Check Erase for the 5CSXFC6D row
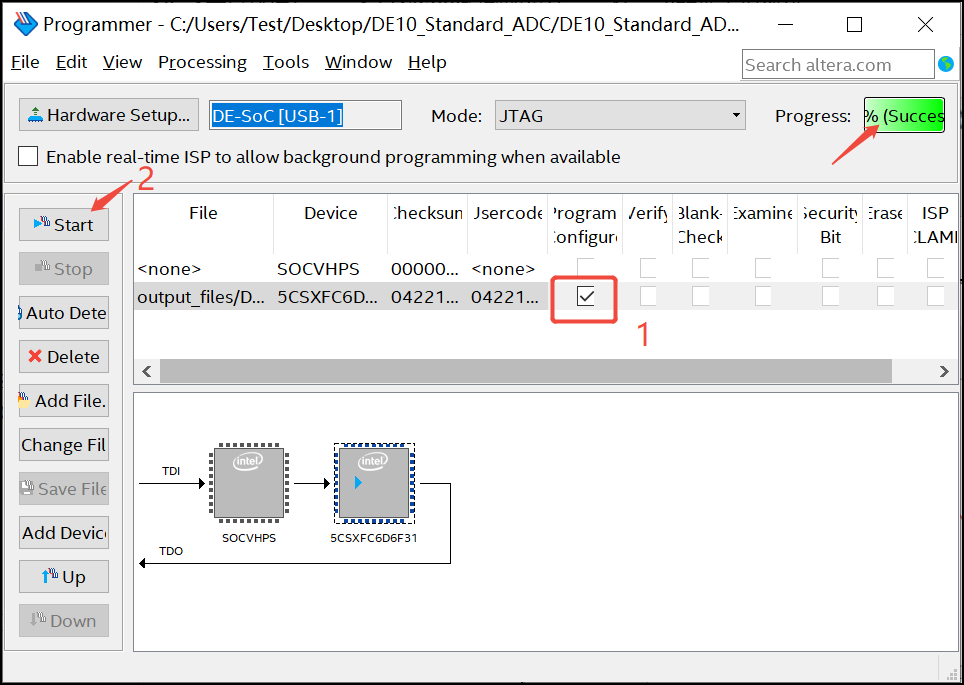Image resolution: width=964 pixels, height=685 pixels. [885, 296]
